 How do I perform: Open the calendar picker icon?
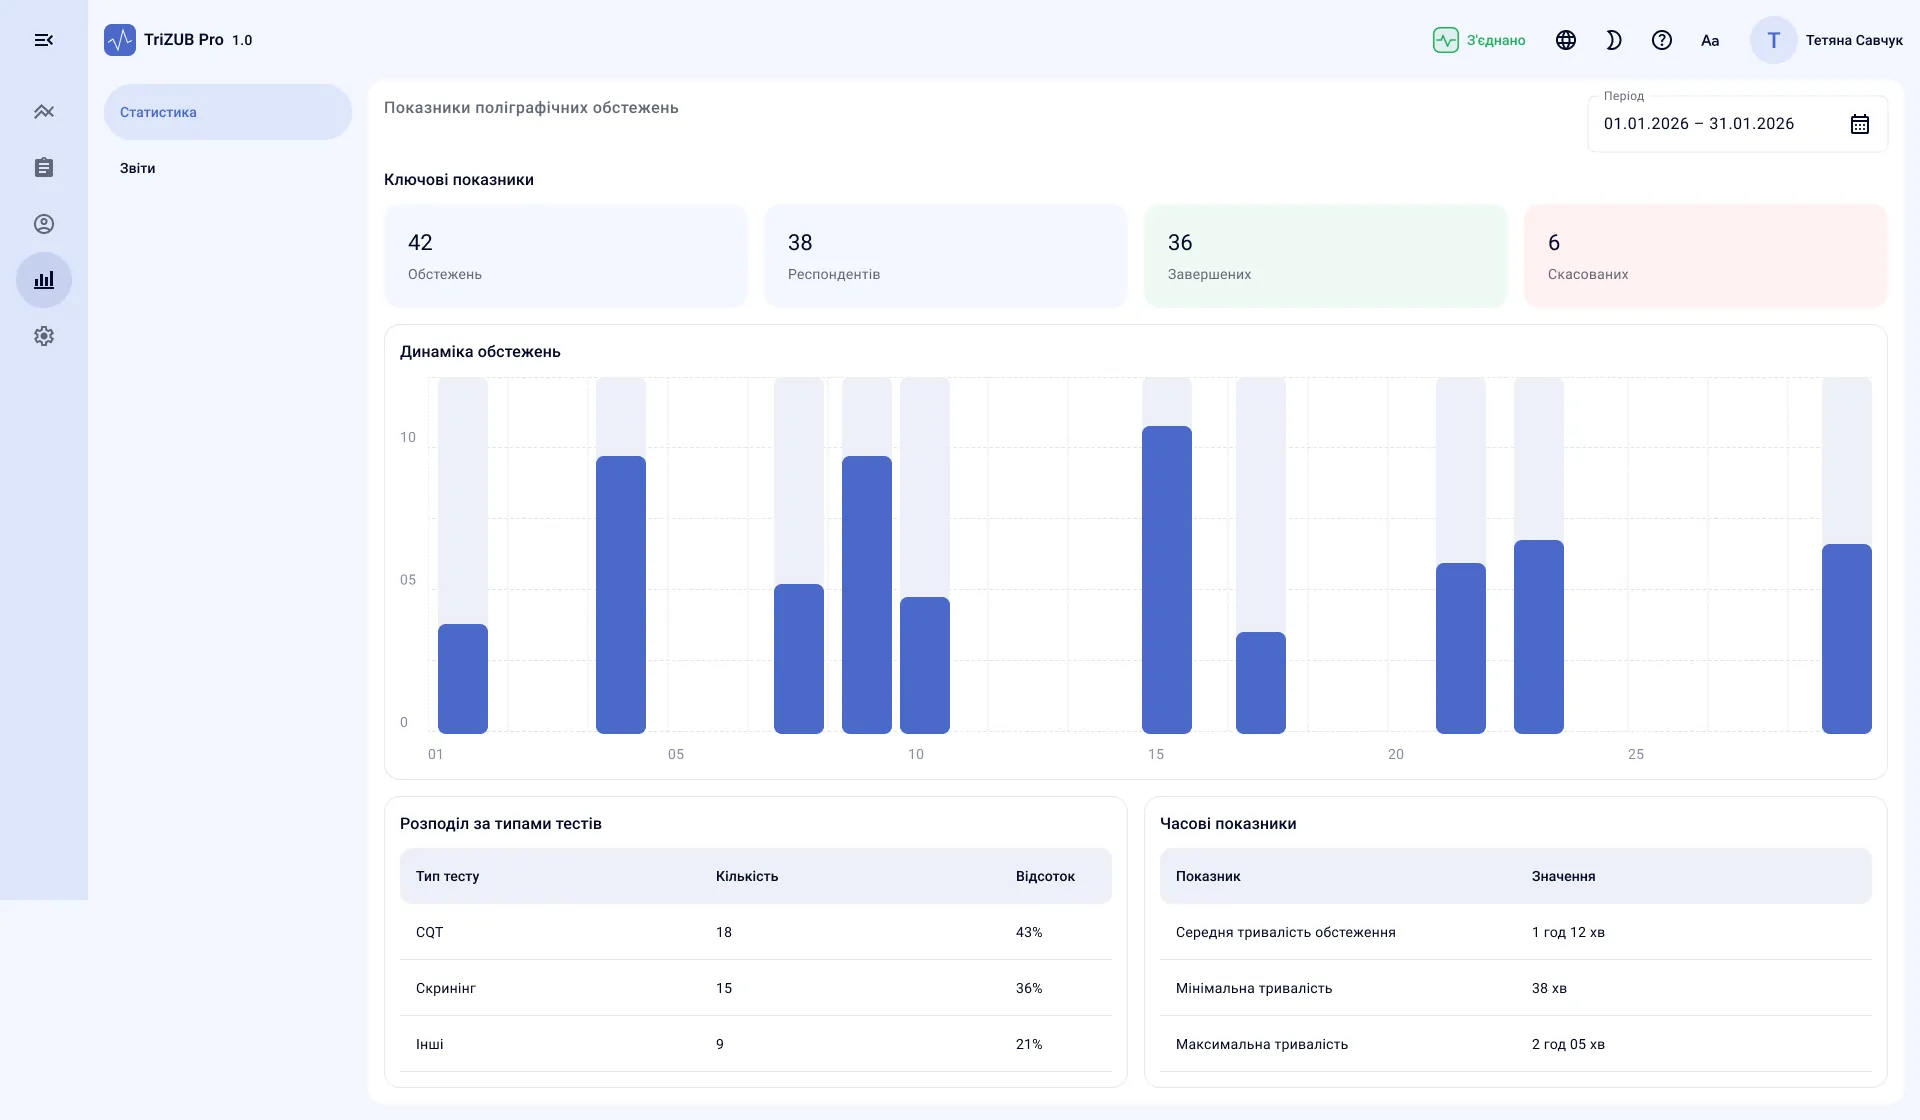click(1860, 124)
